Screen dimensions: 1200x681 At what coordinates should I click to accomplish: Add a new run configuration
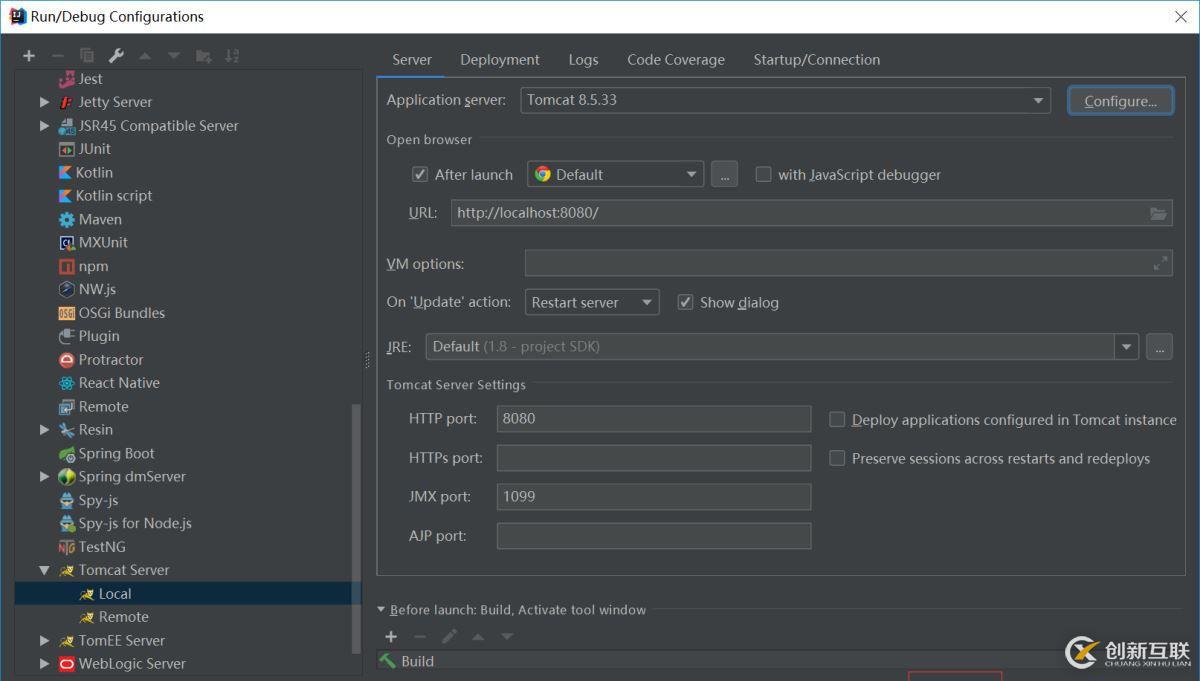tap(28, 55)
